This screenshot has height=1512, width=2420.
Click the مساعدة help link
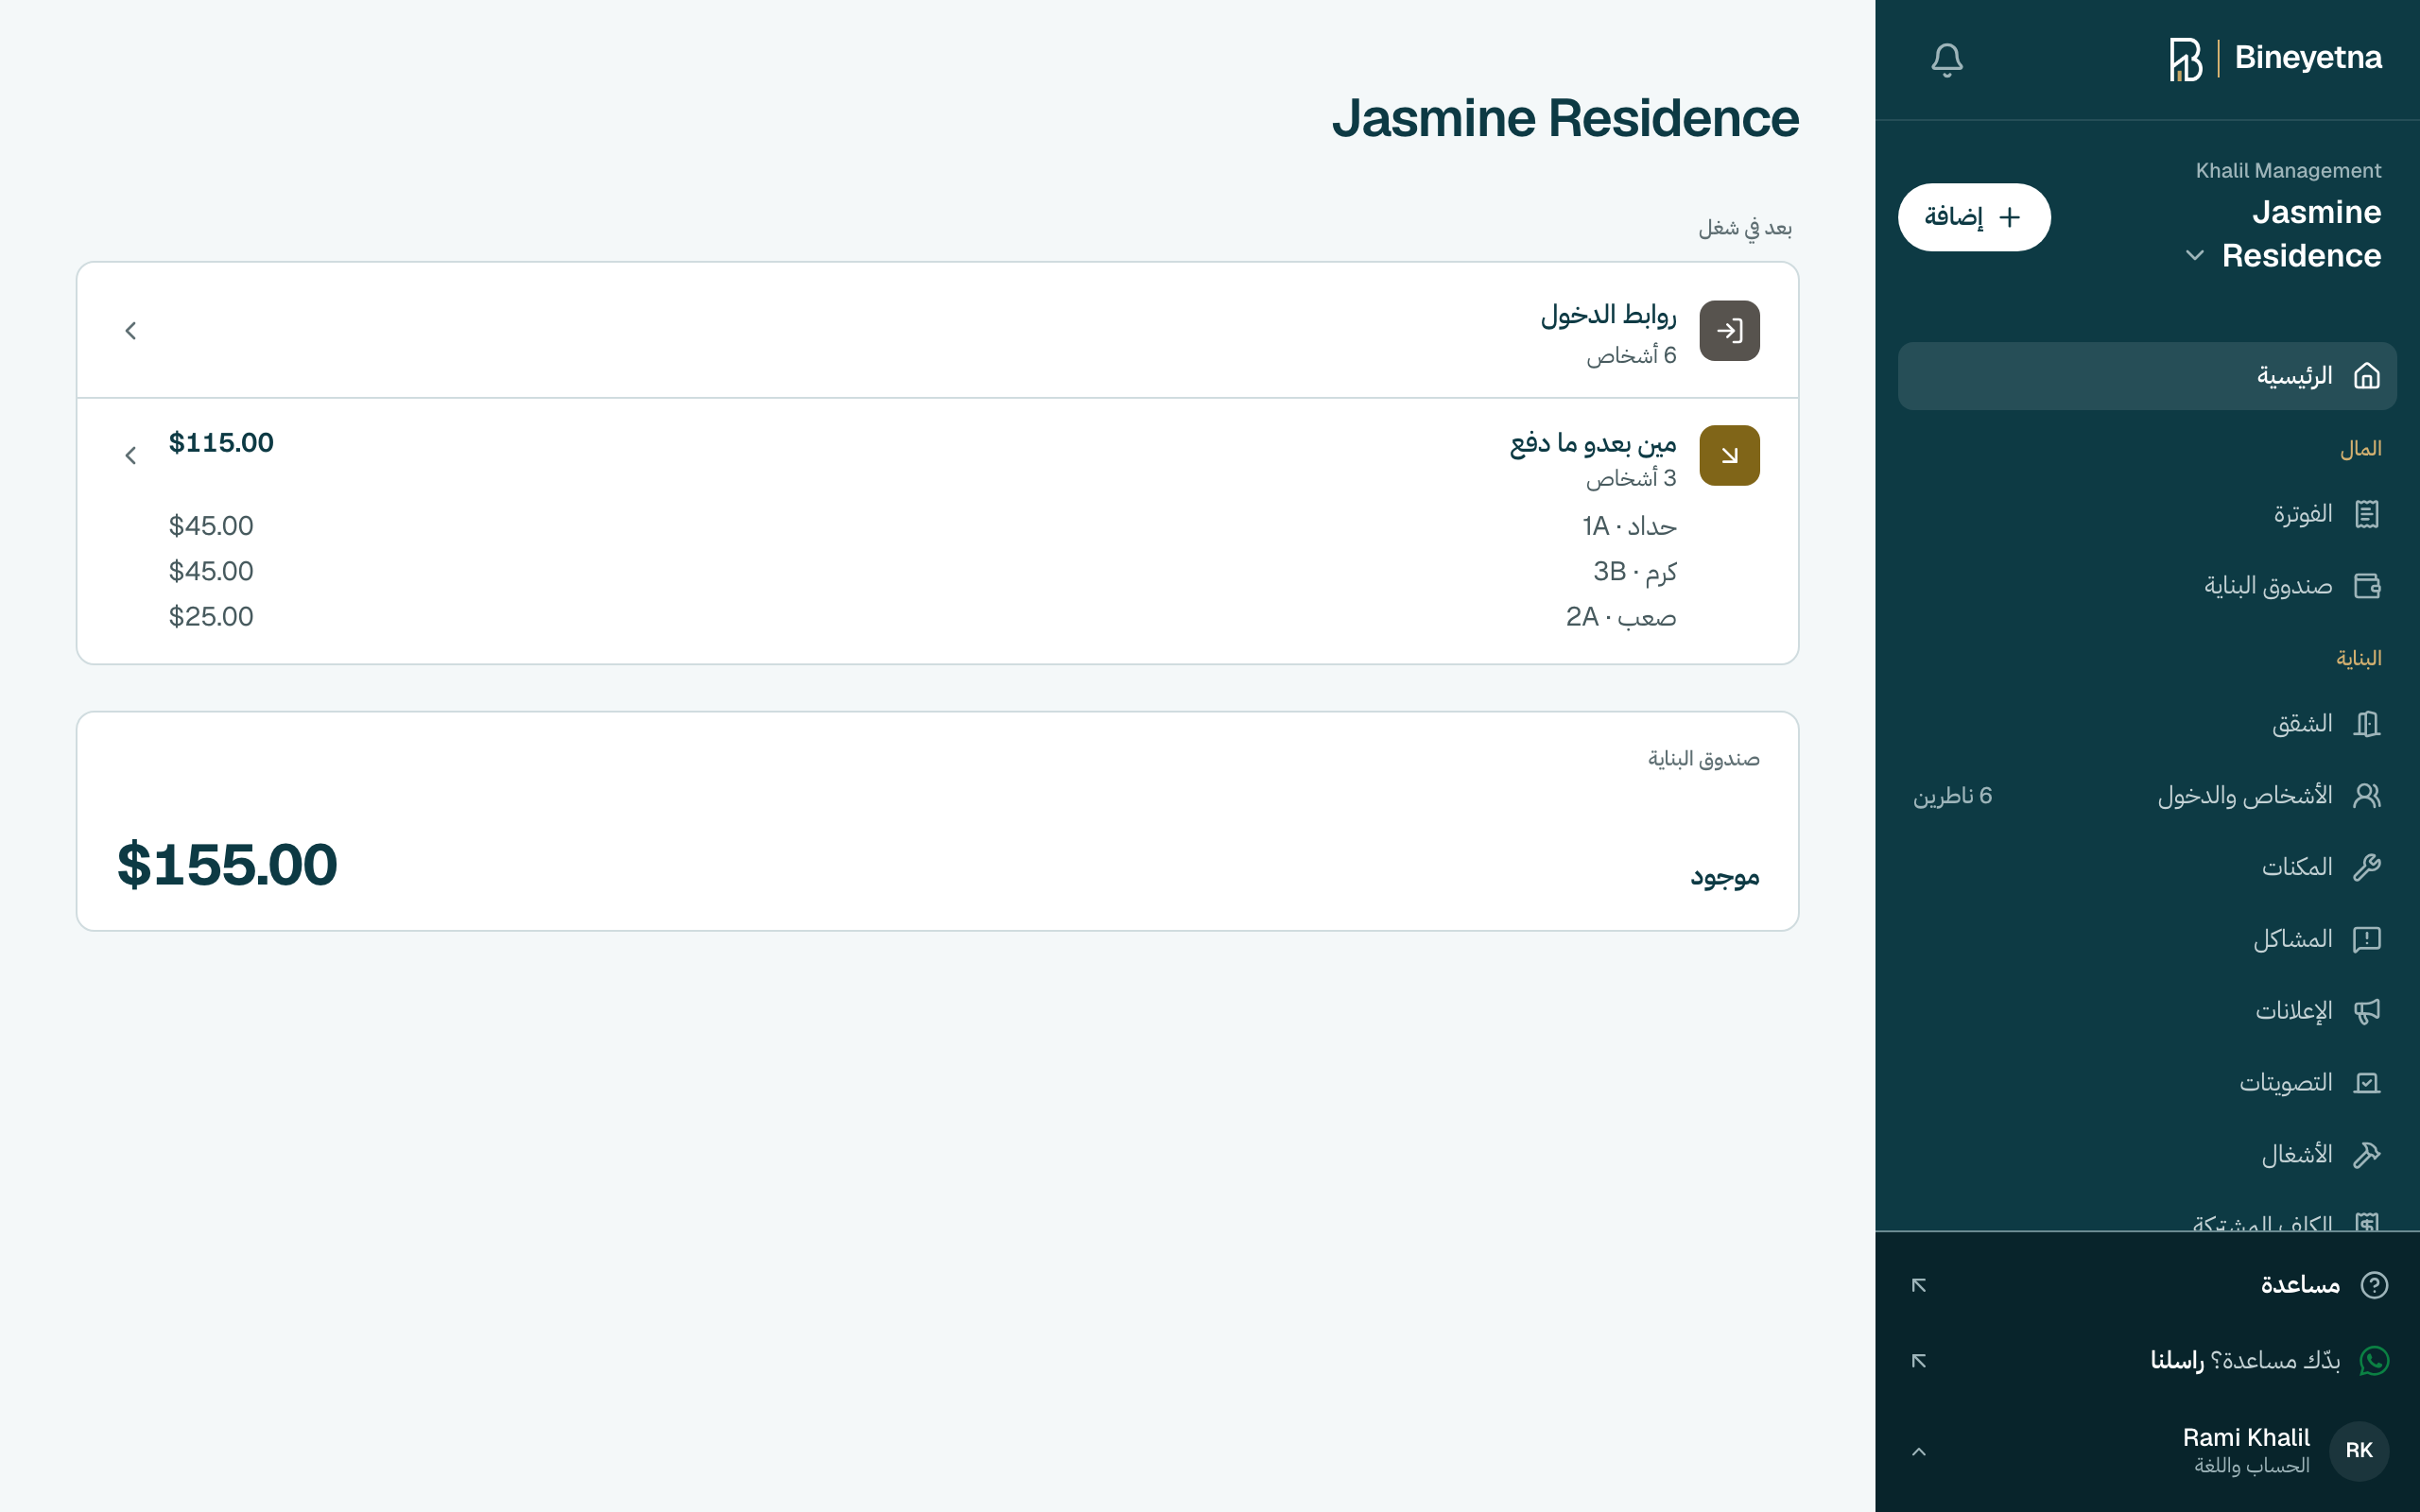pyautogui.click(x=2147, y=1285)
